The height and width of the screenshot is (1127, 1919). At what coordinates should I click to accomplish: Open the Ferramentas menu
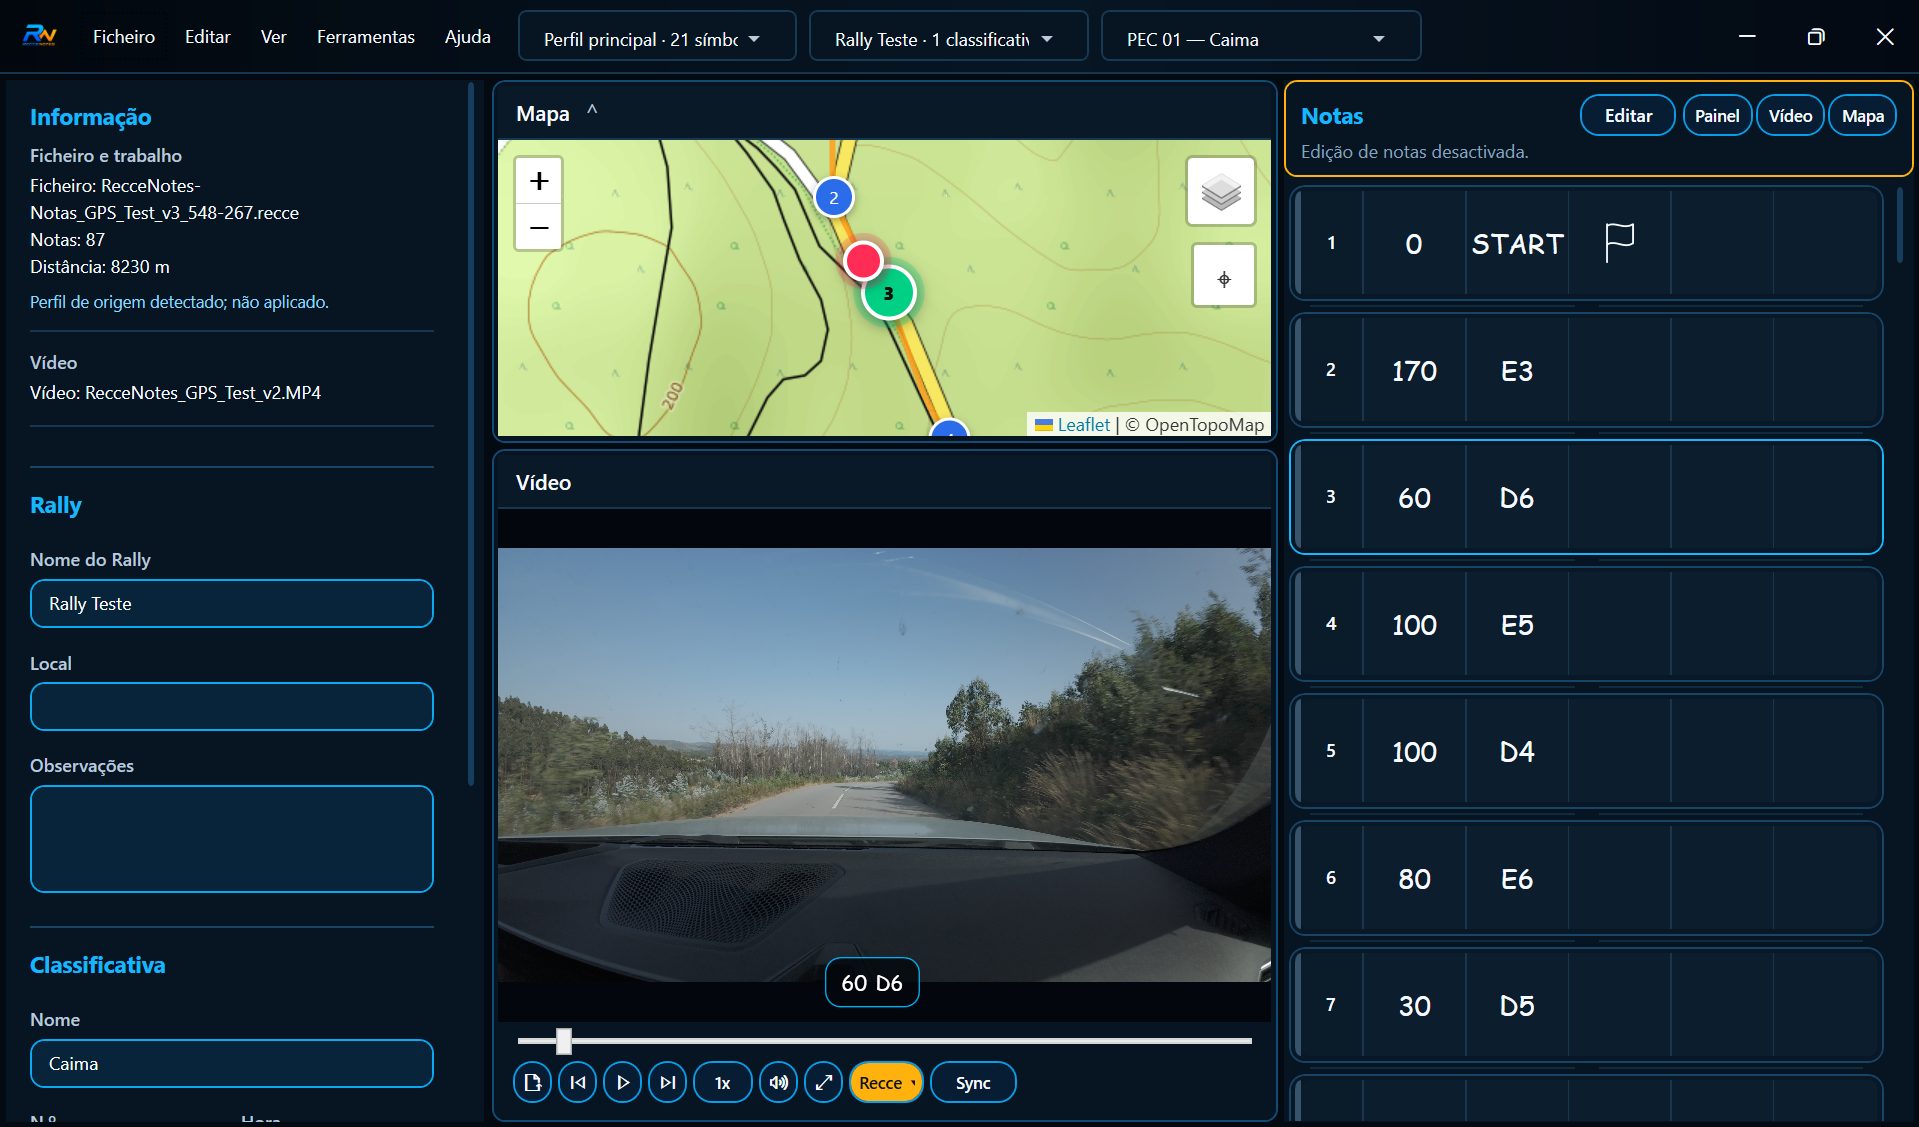click(x=365, y=37)
